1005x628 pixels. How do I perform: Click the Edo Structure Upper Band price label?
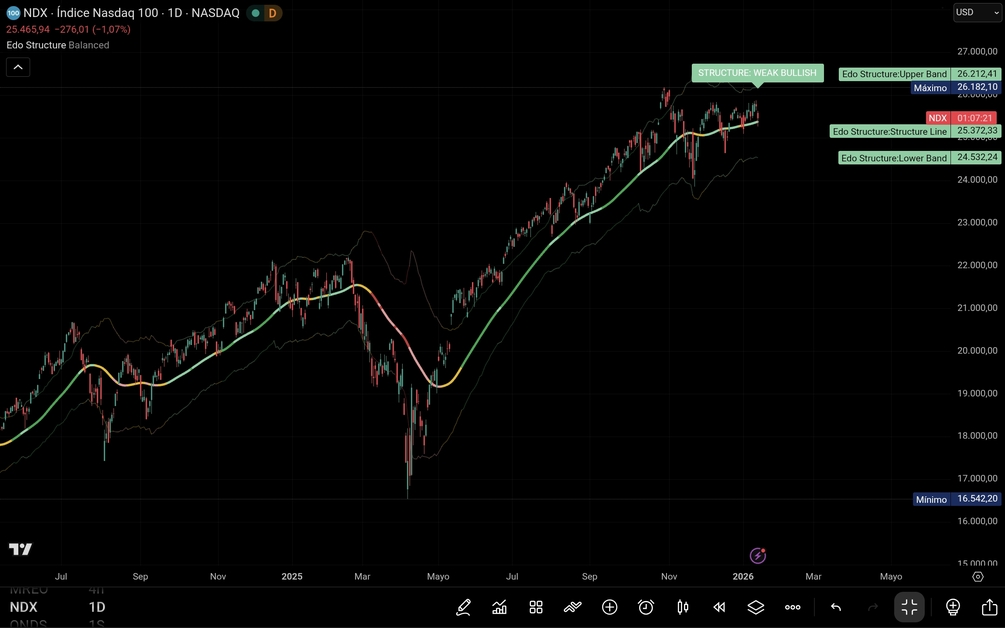click(x=920, y=74)
